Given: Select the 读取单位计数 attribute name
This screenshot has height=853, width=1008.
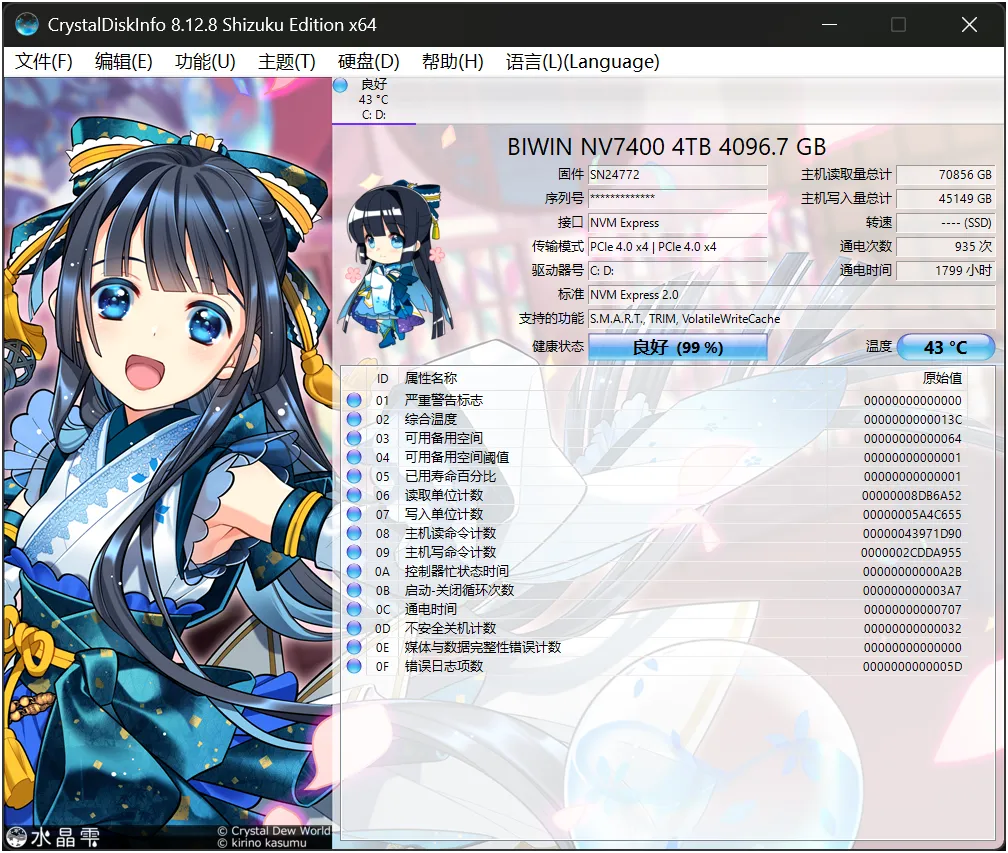Looking at the screenshot, I should tap(444, 495).
